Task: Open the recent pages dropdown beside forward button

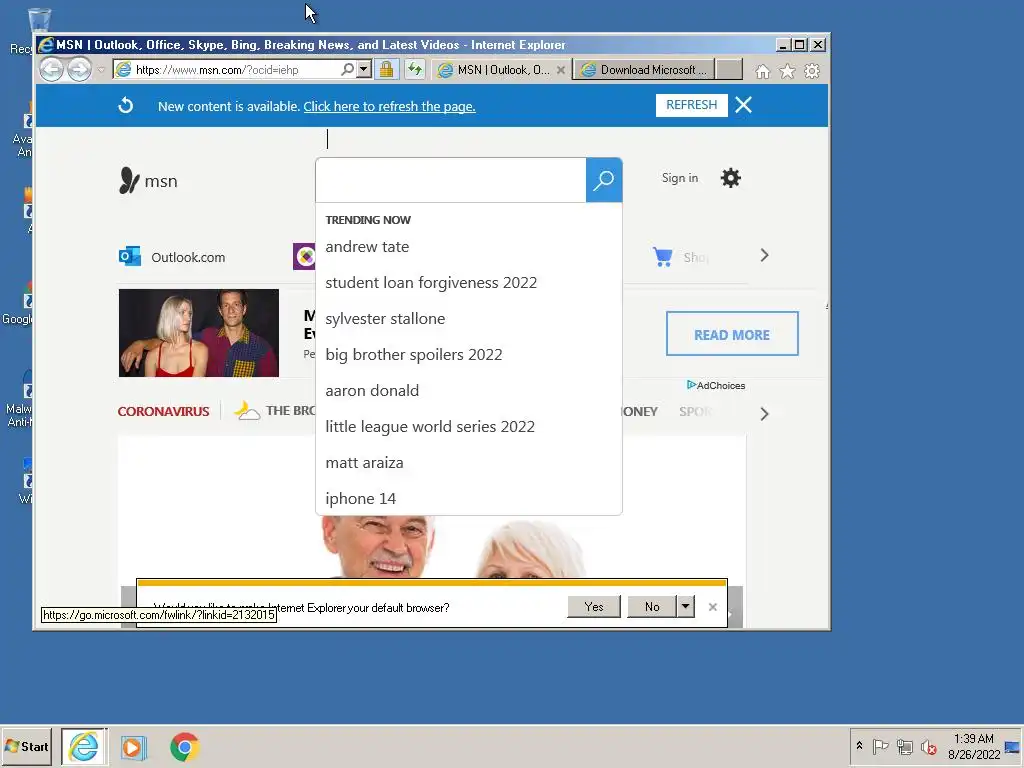Action: coord(101,70)
